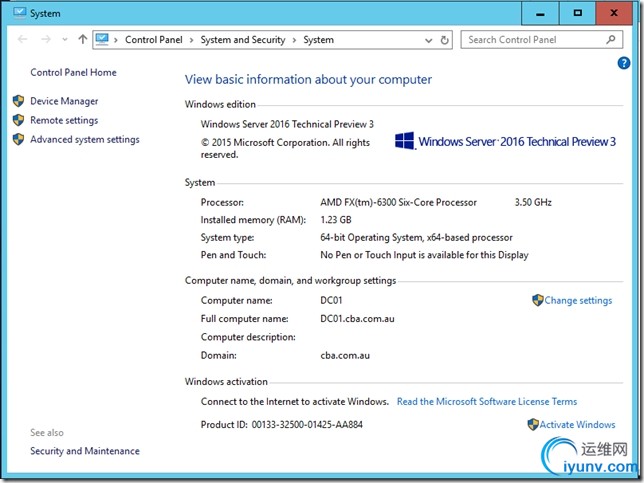The height and width of the screenshot is (483, 644).
Task: Expand chevron after System and Security
Action: coord(294,40)
